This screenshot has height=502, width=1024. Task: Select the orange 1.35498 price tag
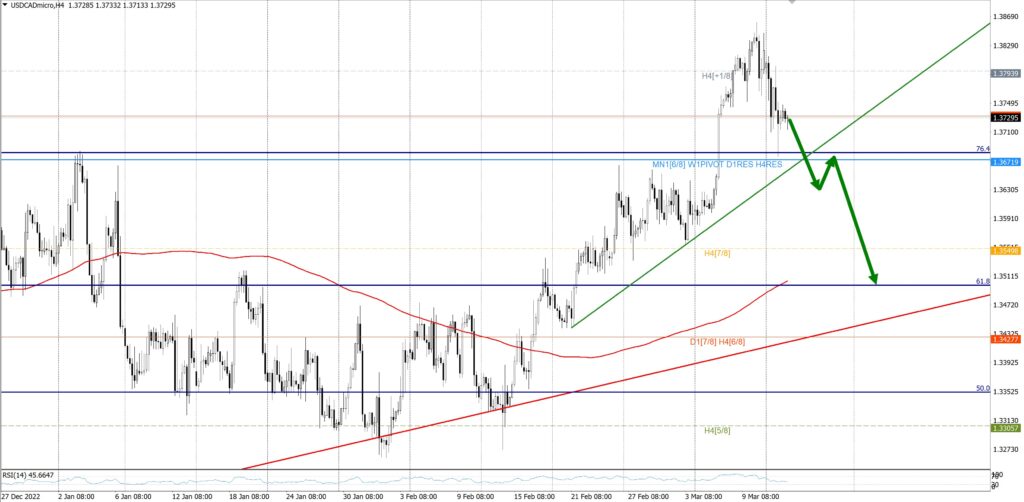coord(1004,250)
